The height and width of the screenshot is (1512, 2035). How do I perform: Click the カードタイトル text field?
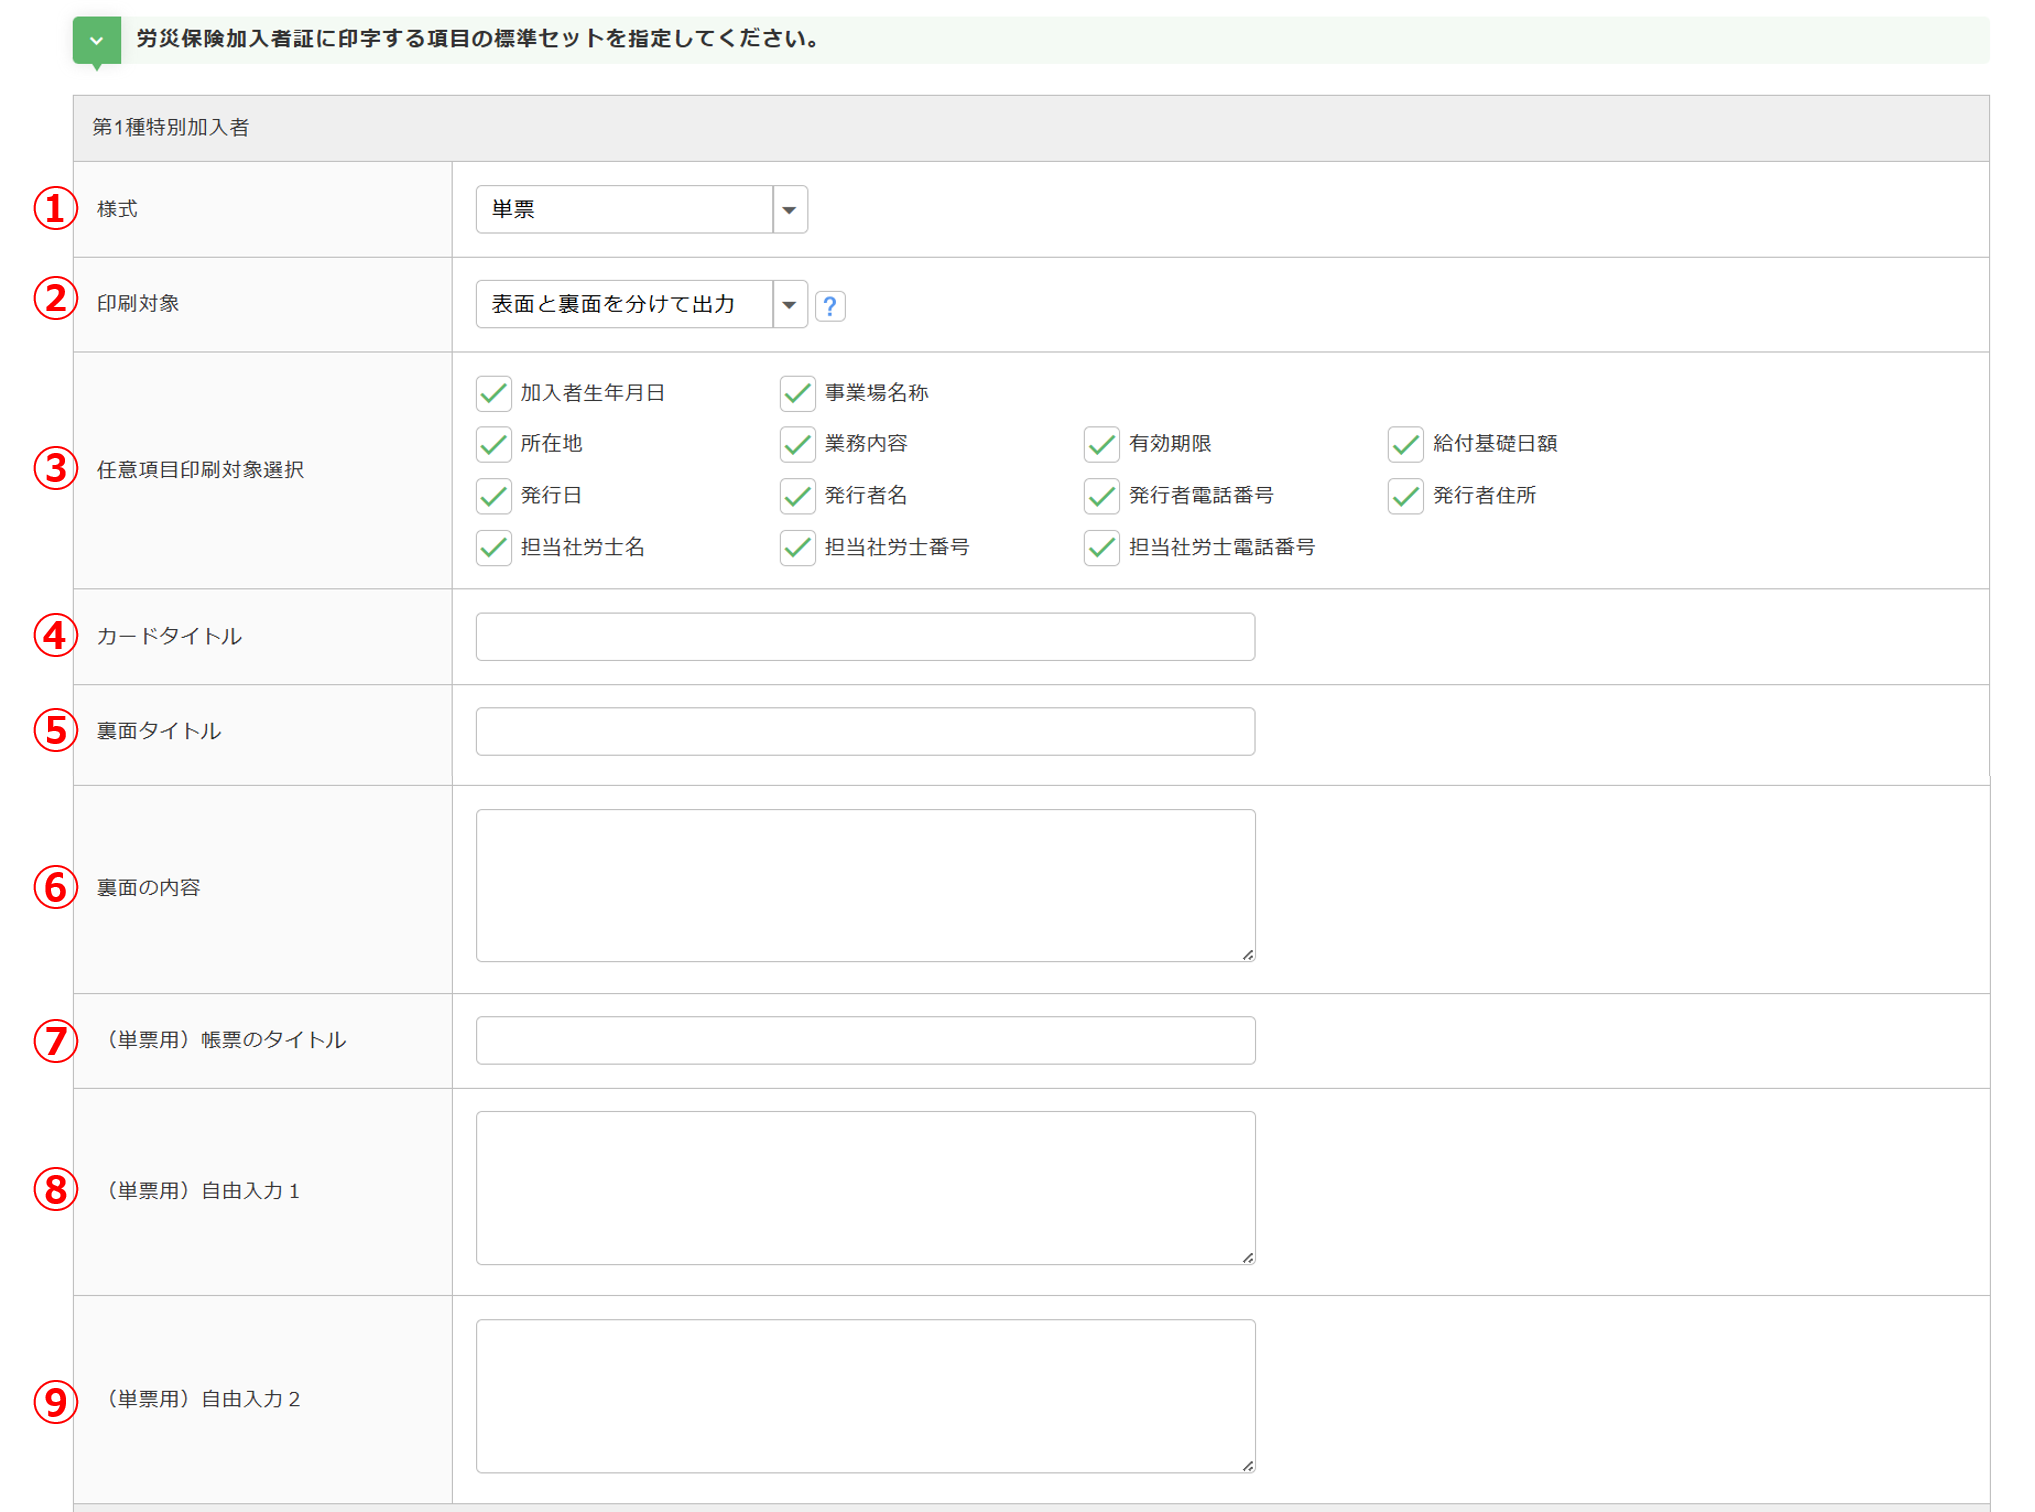tap(865, 637)
